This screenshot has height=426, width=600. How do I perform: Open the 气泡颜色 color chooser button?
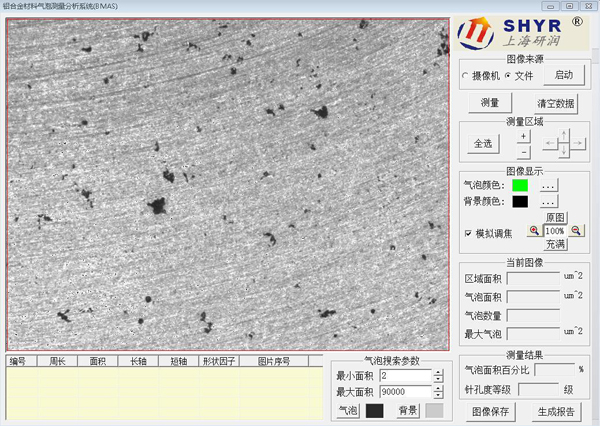coord(548,185)
